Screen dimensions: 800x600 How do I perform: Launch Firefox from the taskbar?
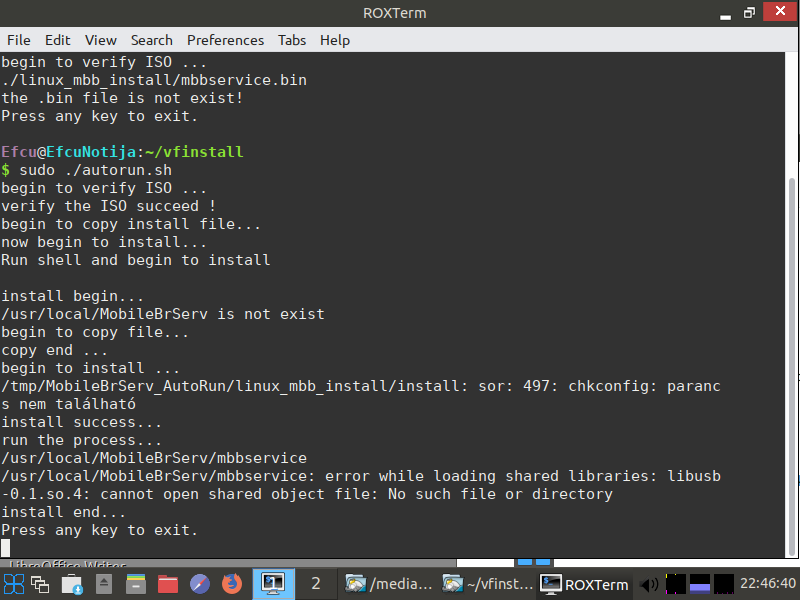tap(232, 584)
